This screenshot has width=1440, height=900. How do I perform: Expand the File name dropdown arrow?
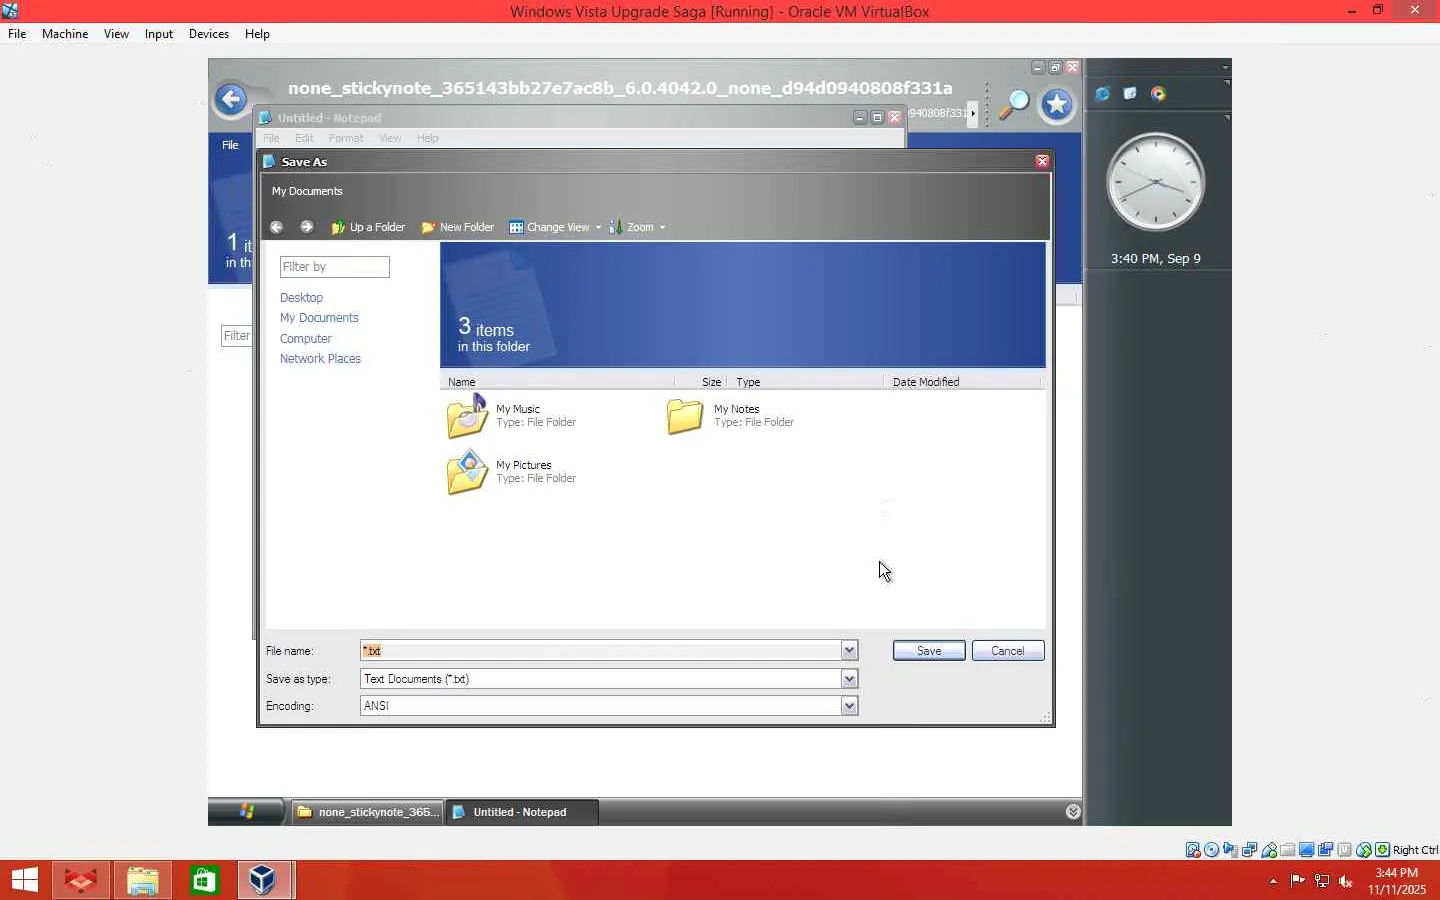pyautogui.click(x=849, y=651)
